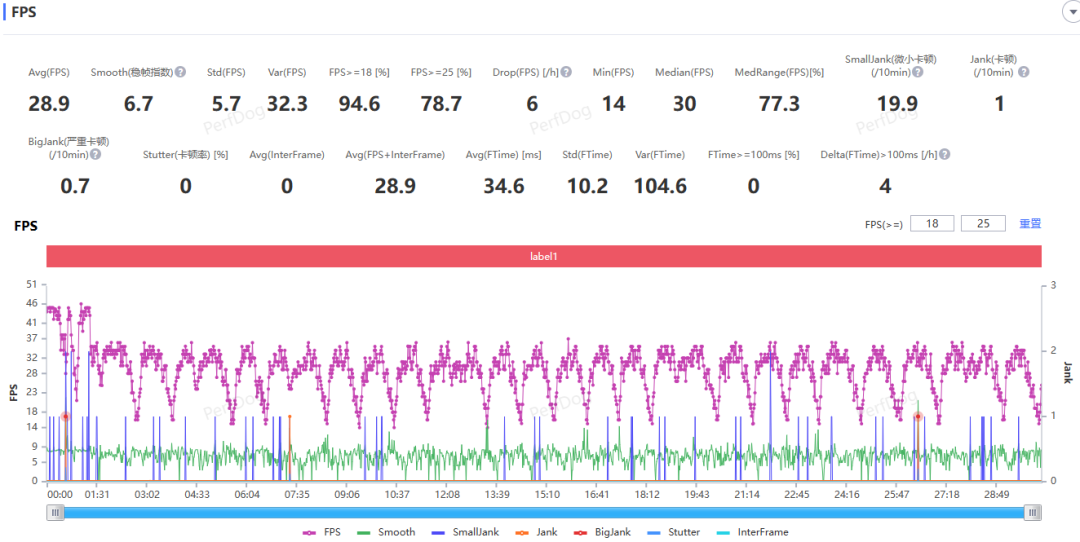The width and height of the screenshot is (1080, 542).
Task: Click FPS threshold input showing 25
Action: tap(983, 224)
